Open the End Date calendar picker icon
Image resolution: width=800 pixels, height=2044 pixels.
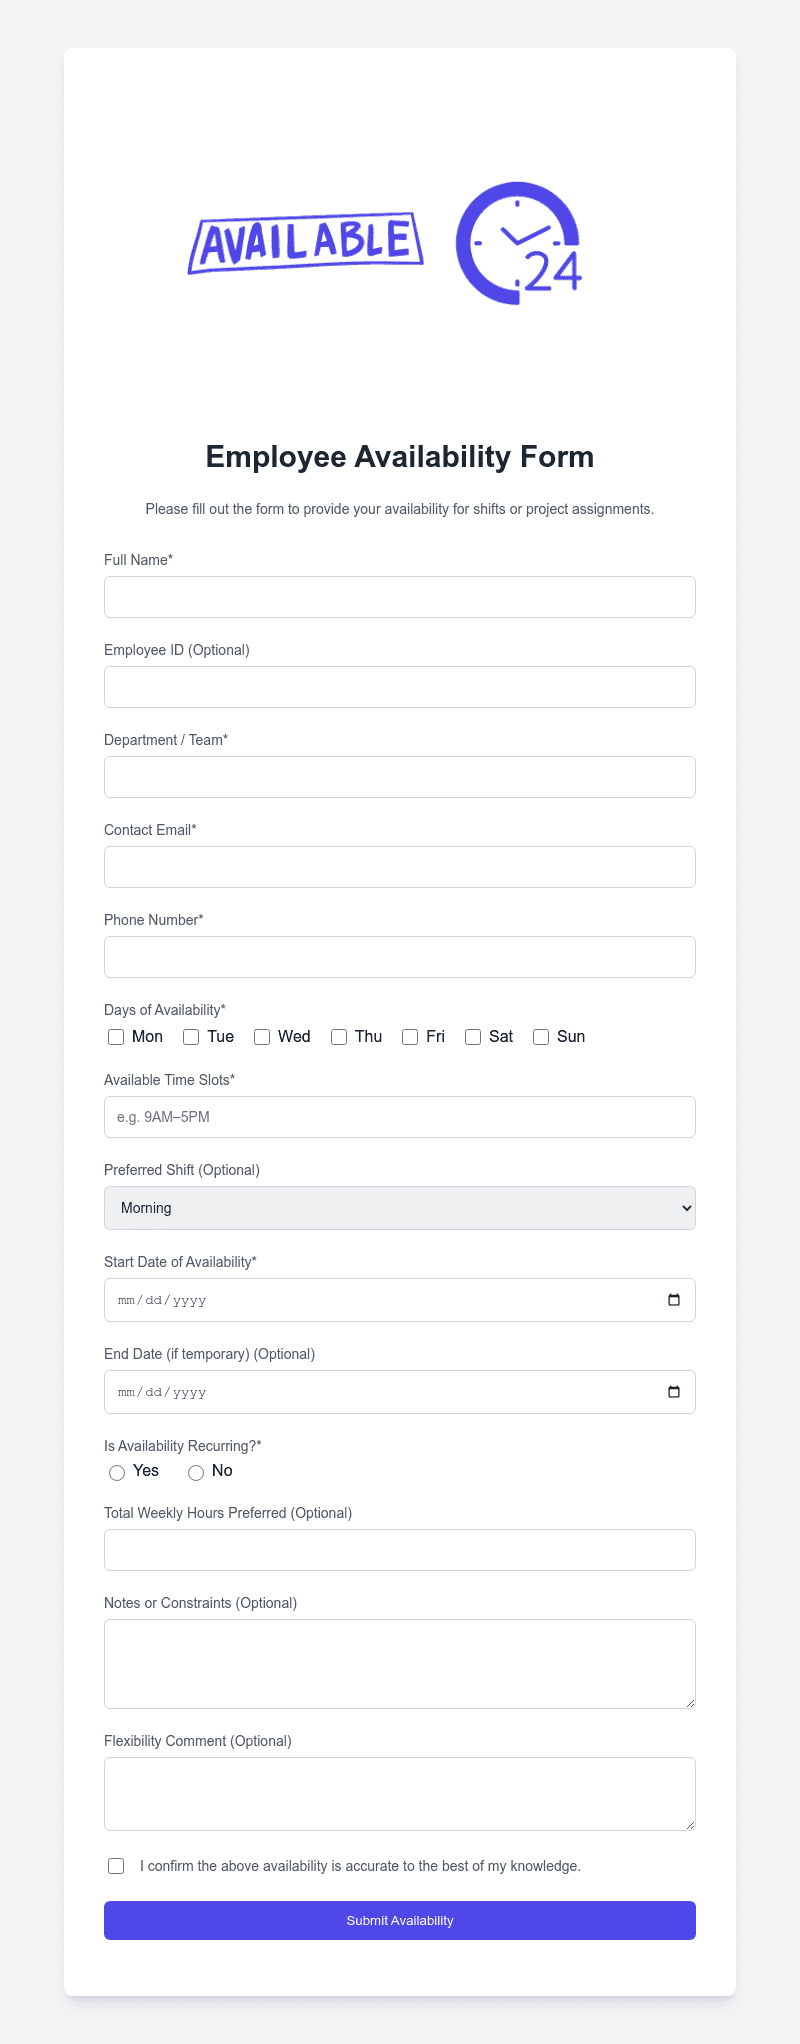tap(676, 1391)
